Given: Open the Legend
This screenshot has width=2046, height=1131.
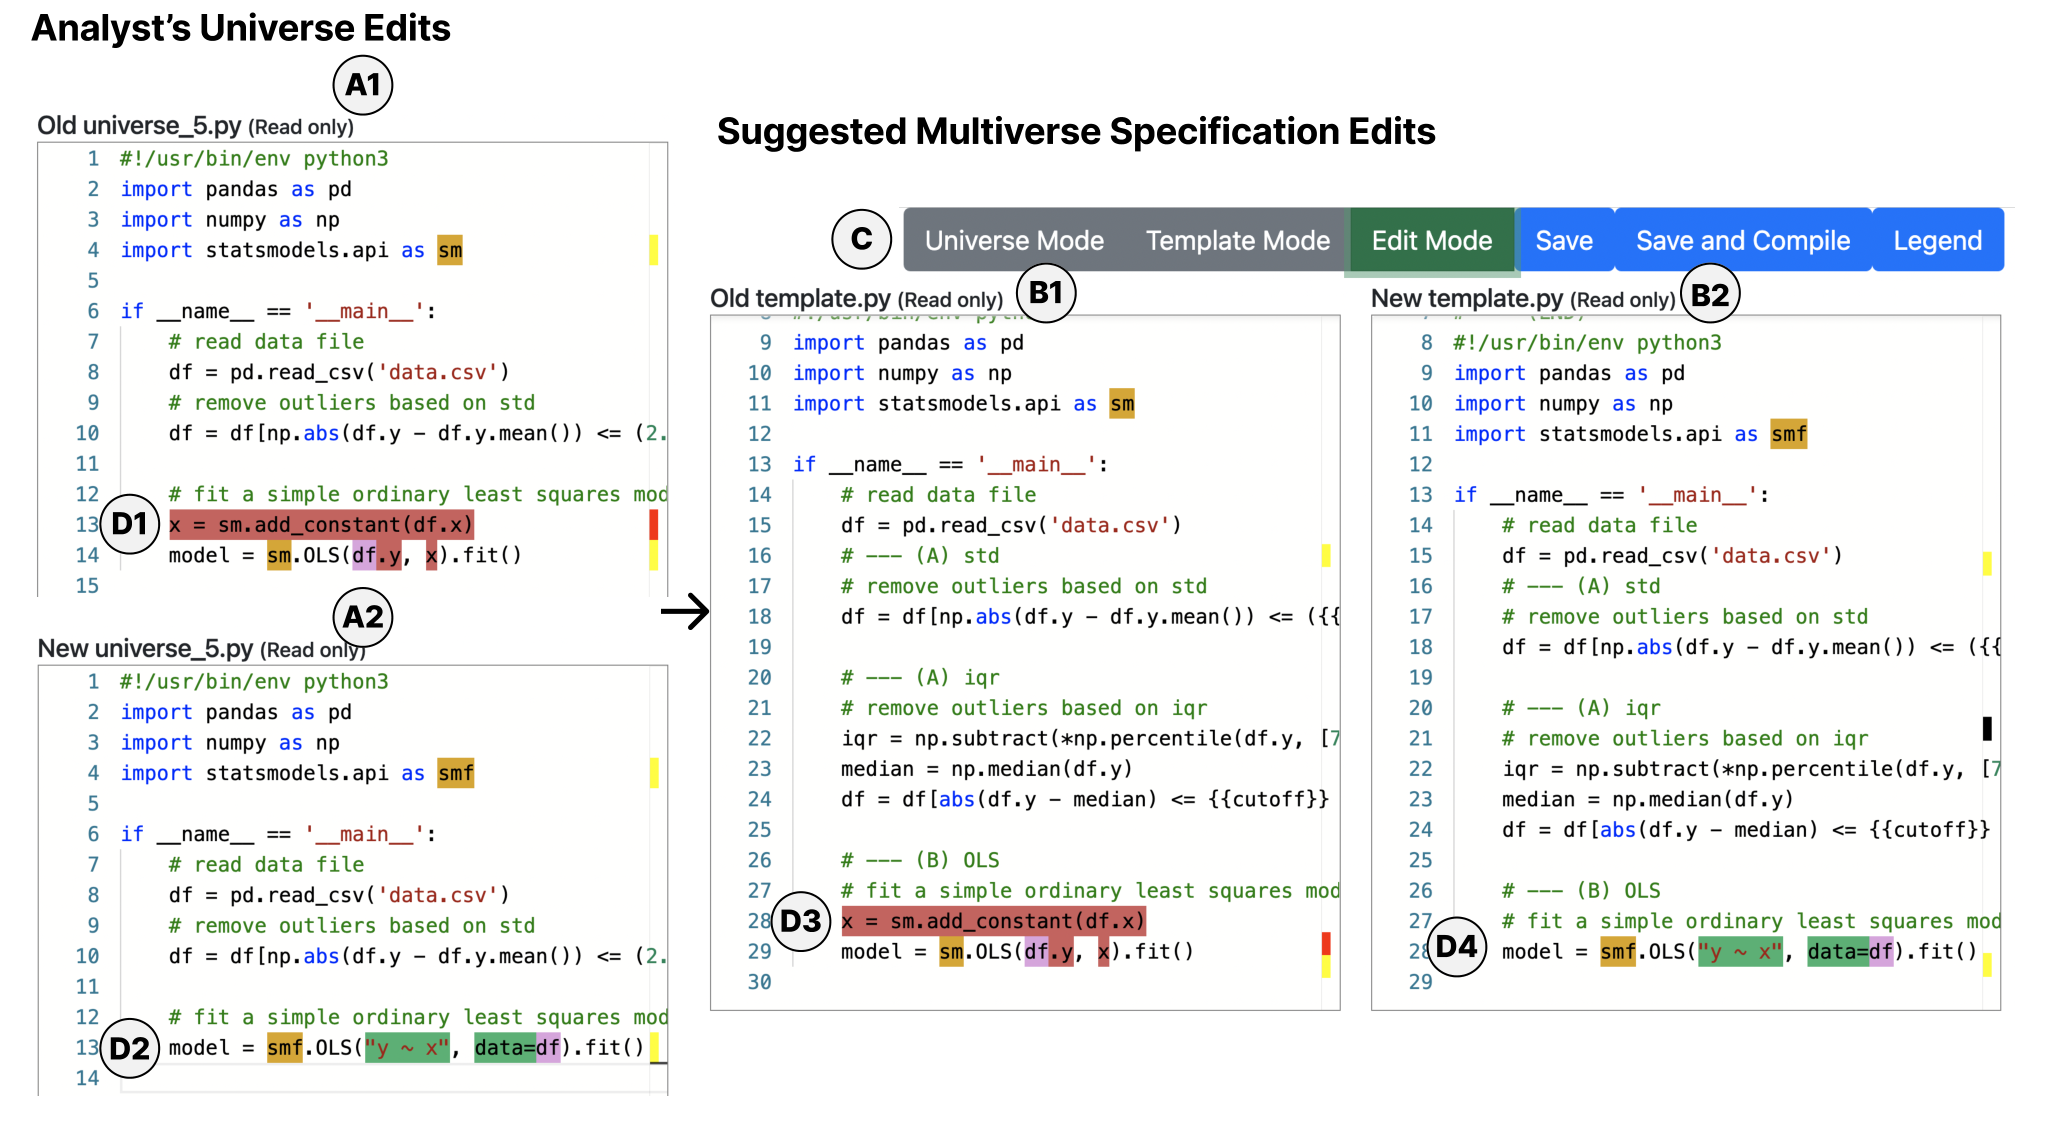Looking at the screenshot, I should point(1937,241).
